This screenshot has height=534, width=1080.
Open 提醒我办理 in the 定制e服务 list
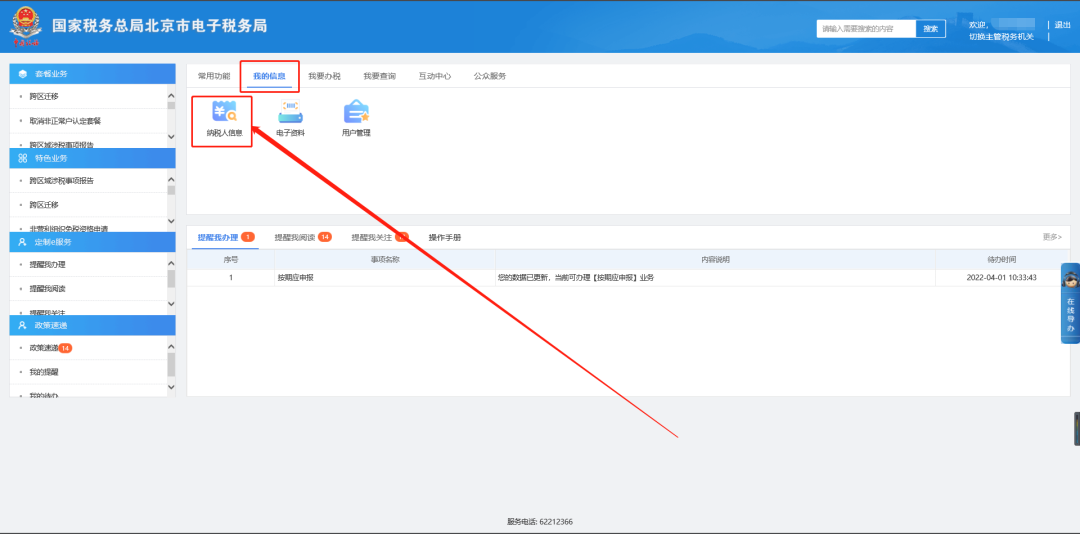click(48, 265)
